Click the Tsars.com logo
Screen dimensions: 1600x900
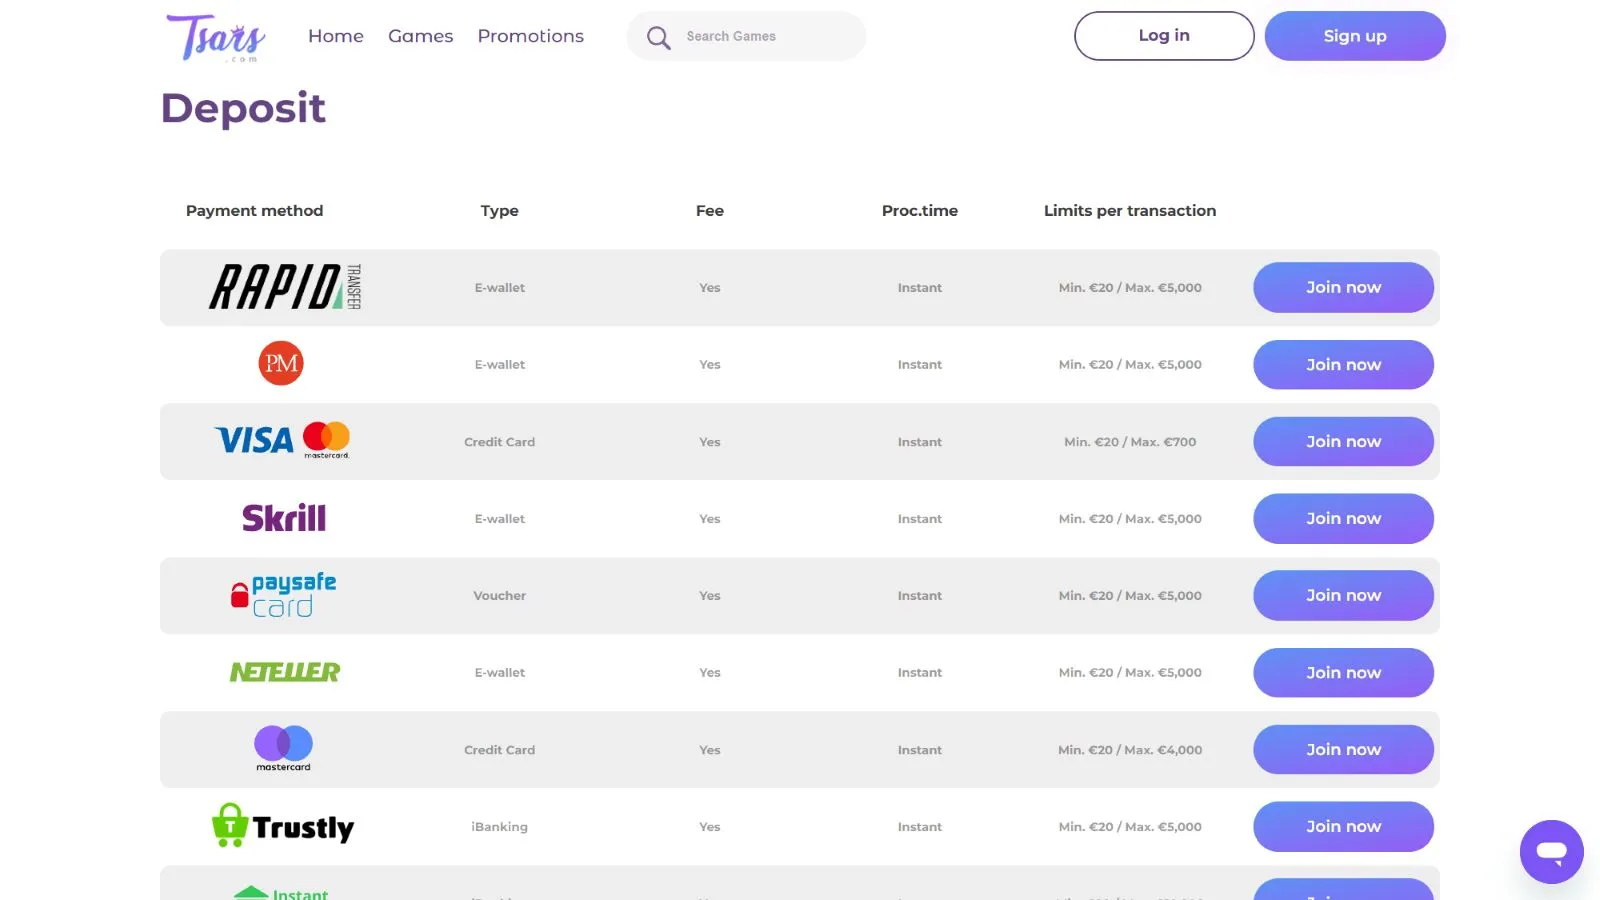(x=216, y=38)
